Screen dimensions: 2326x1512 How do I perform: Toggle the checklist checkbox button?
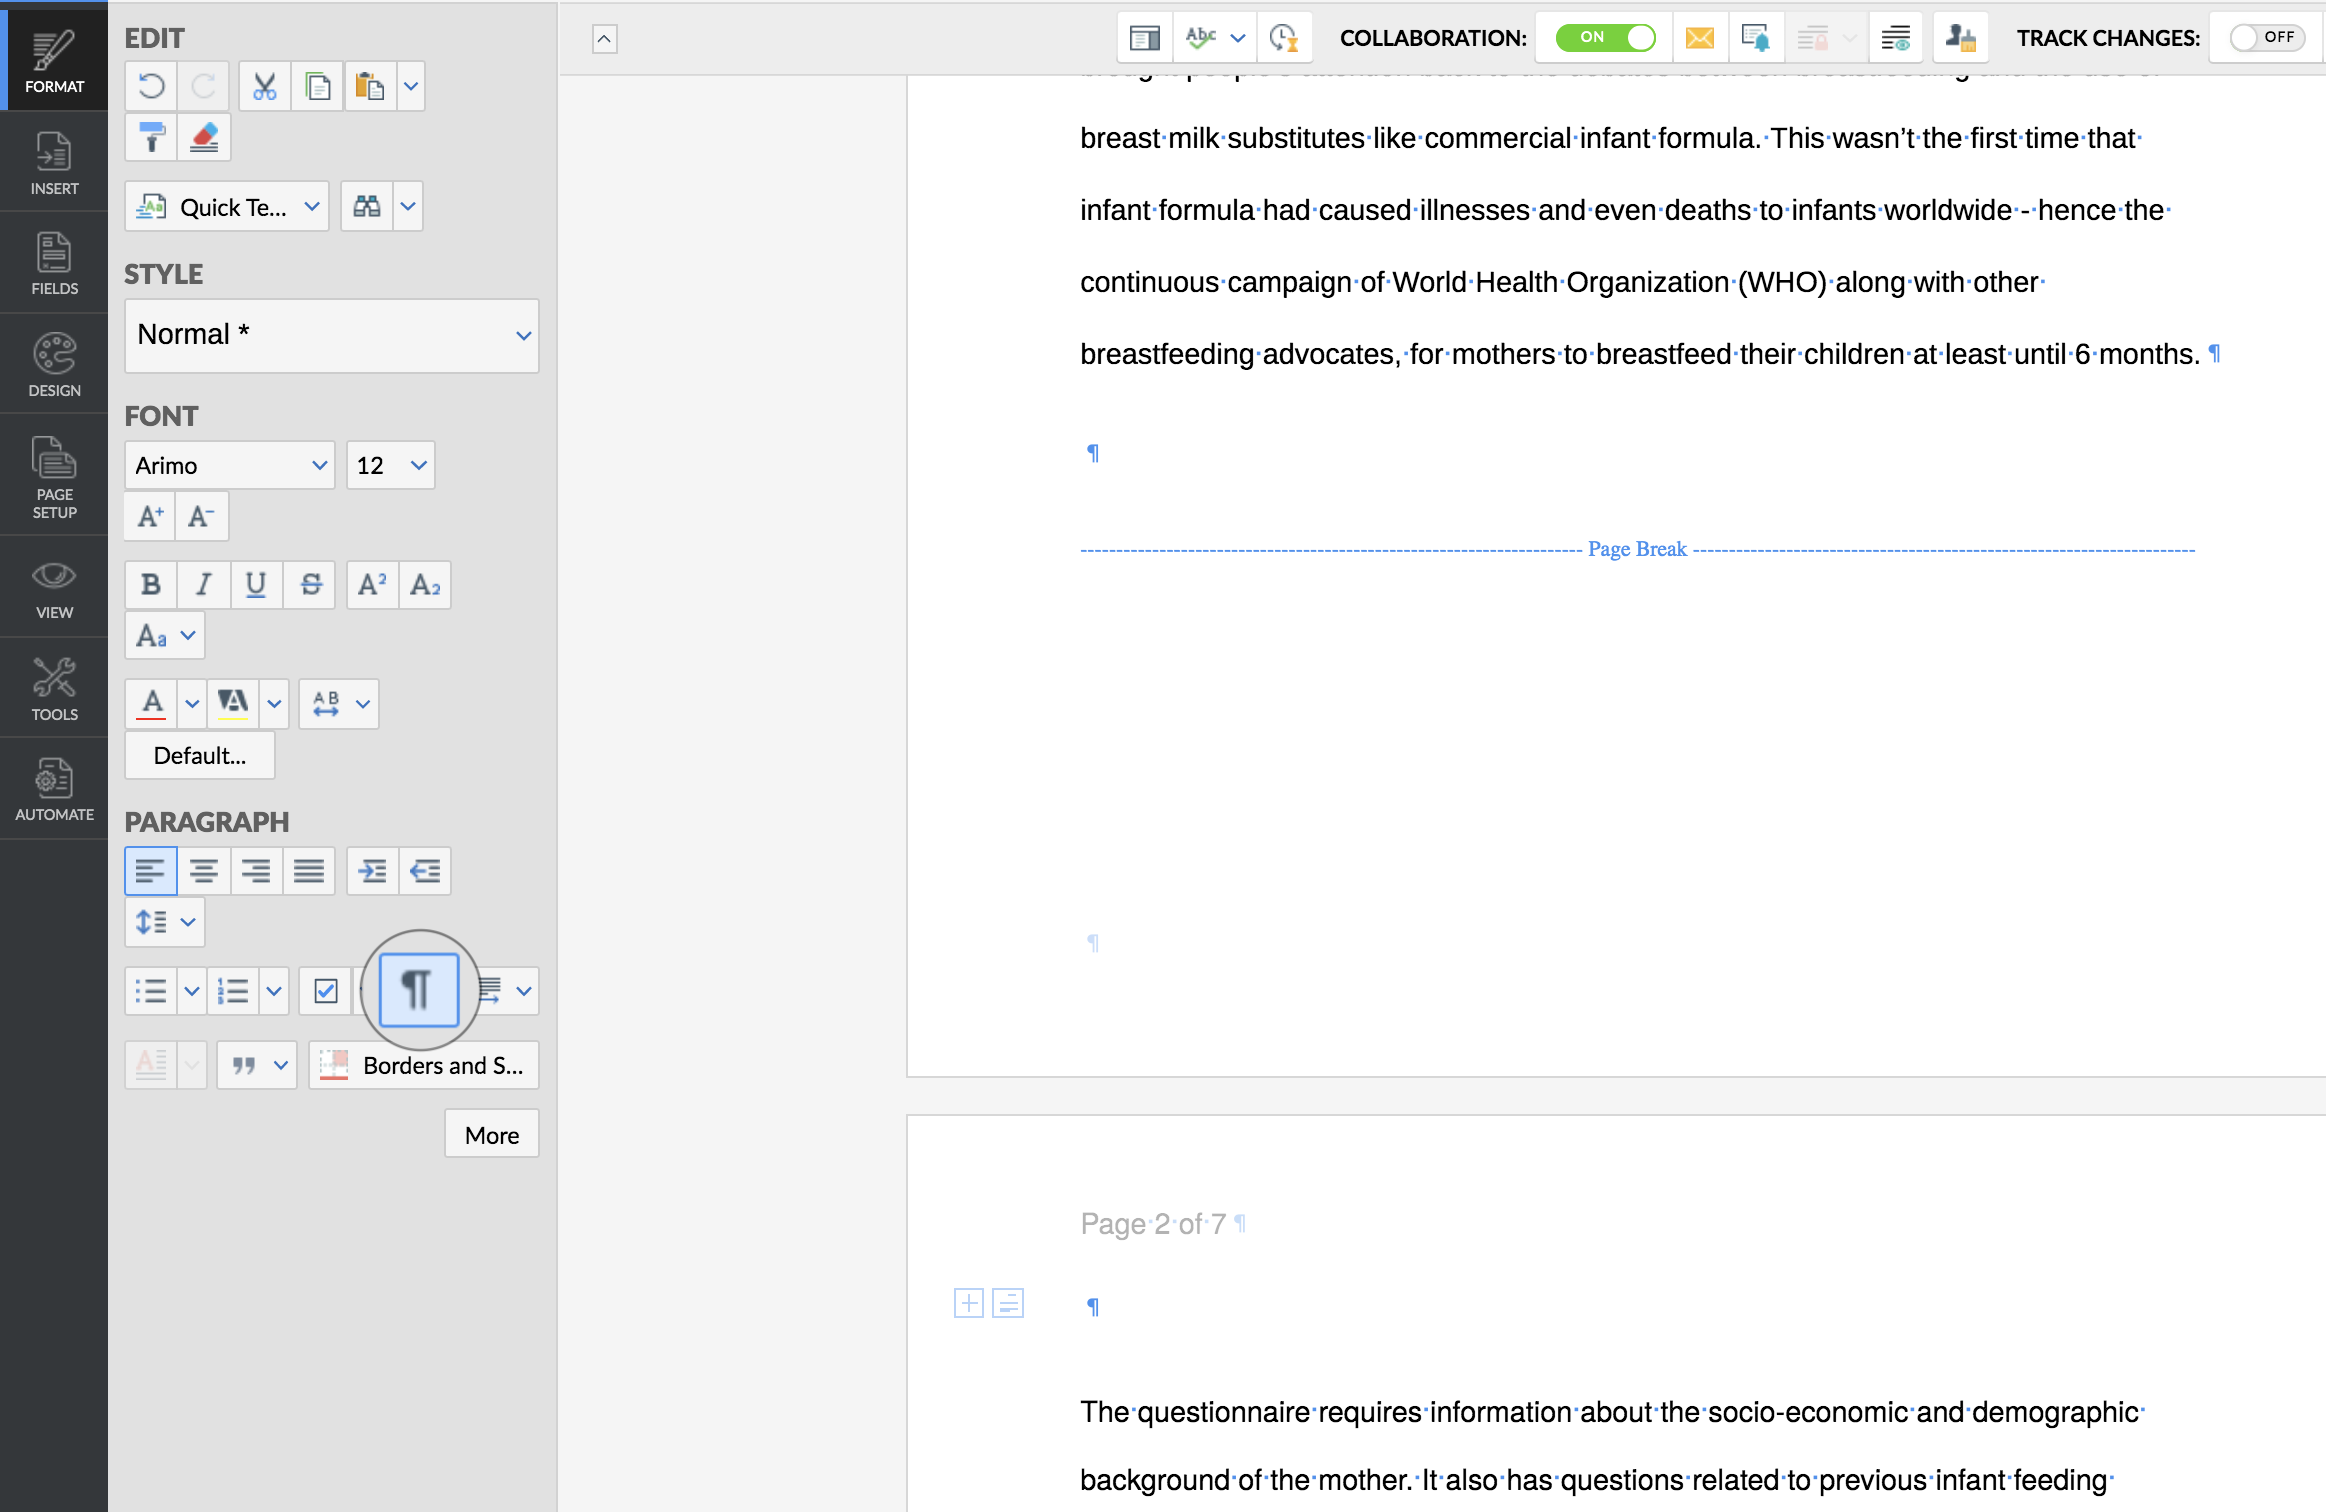(326, 991)
